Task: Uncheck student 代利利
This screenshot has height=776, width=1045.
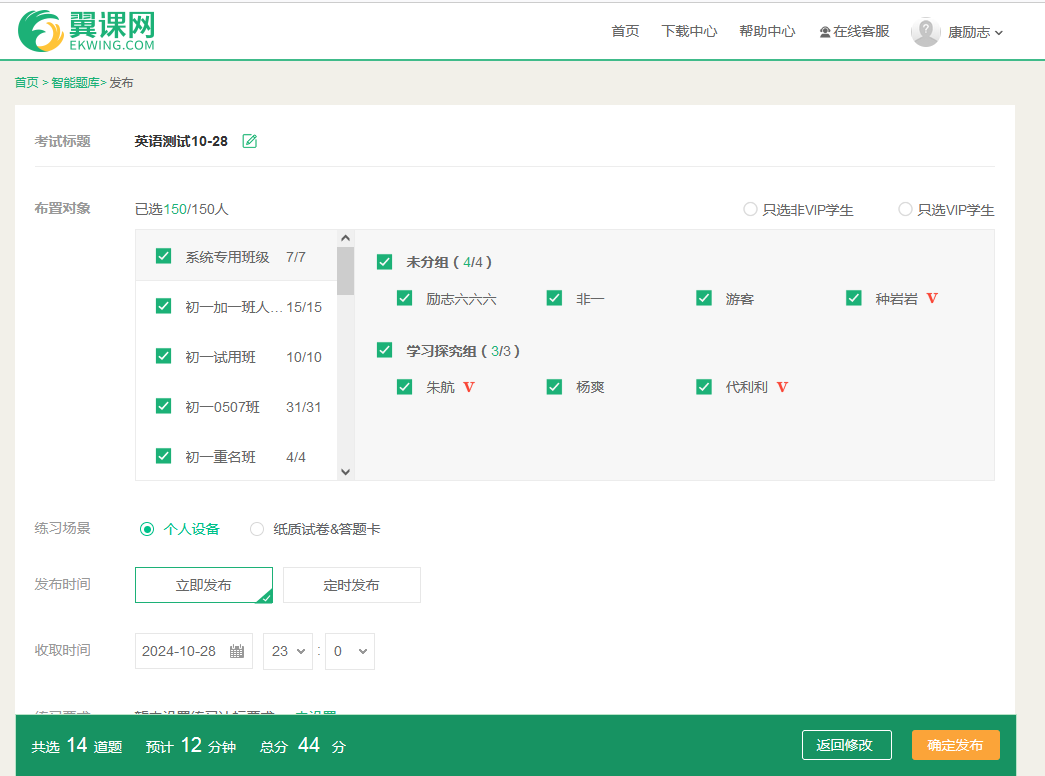Action: [704, 387]
